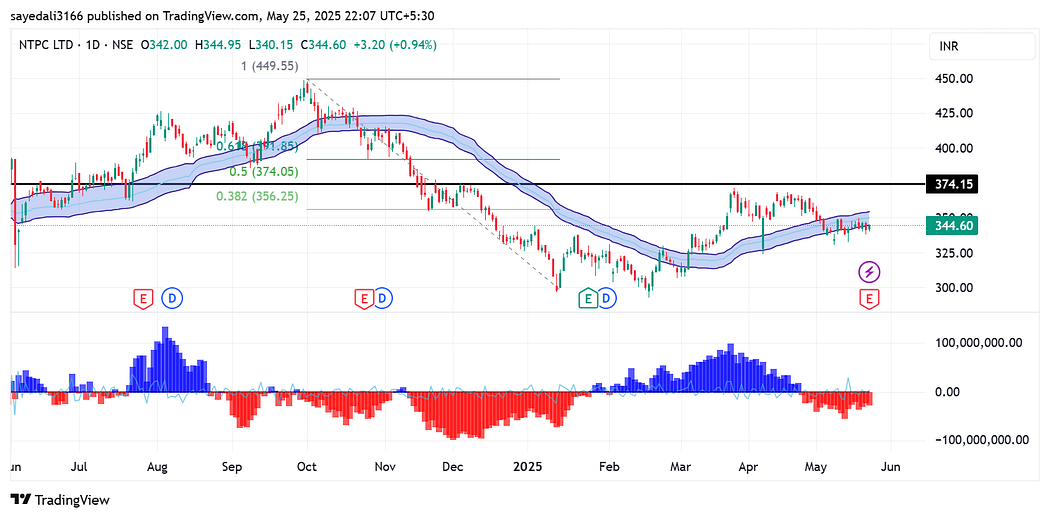Click the change value +3.20 (+0.94%)
Screen dimensions: 1050x518
click(x=395, y=45)
